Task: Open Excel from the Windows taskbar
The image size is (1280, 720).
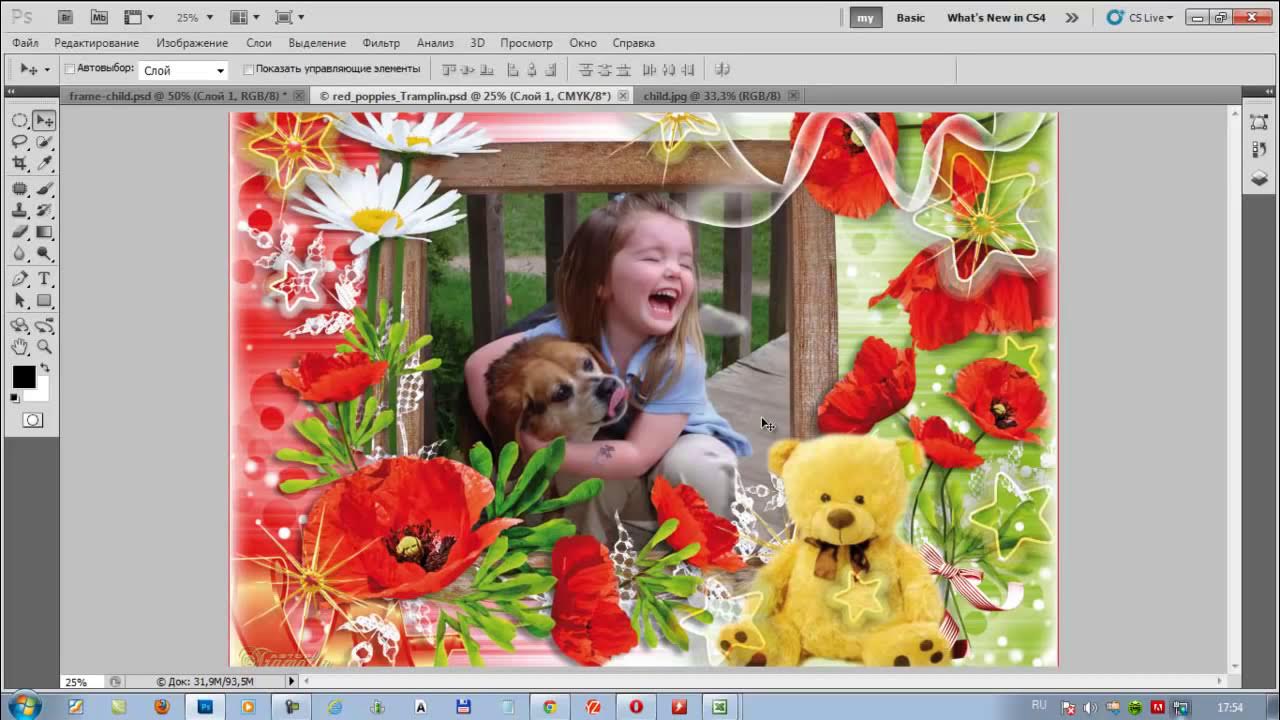Action: click(x=719, y=707)
